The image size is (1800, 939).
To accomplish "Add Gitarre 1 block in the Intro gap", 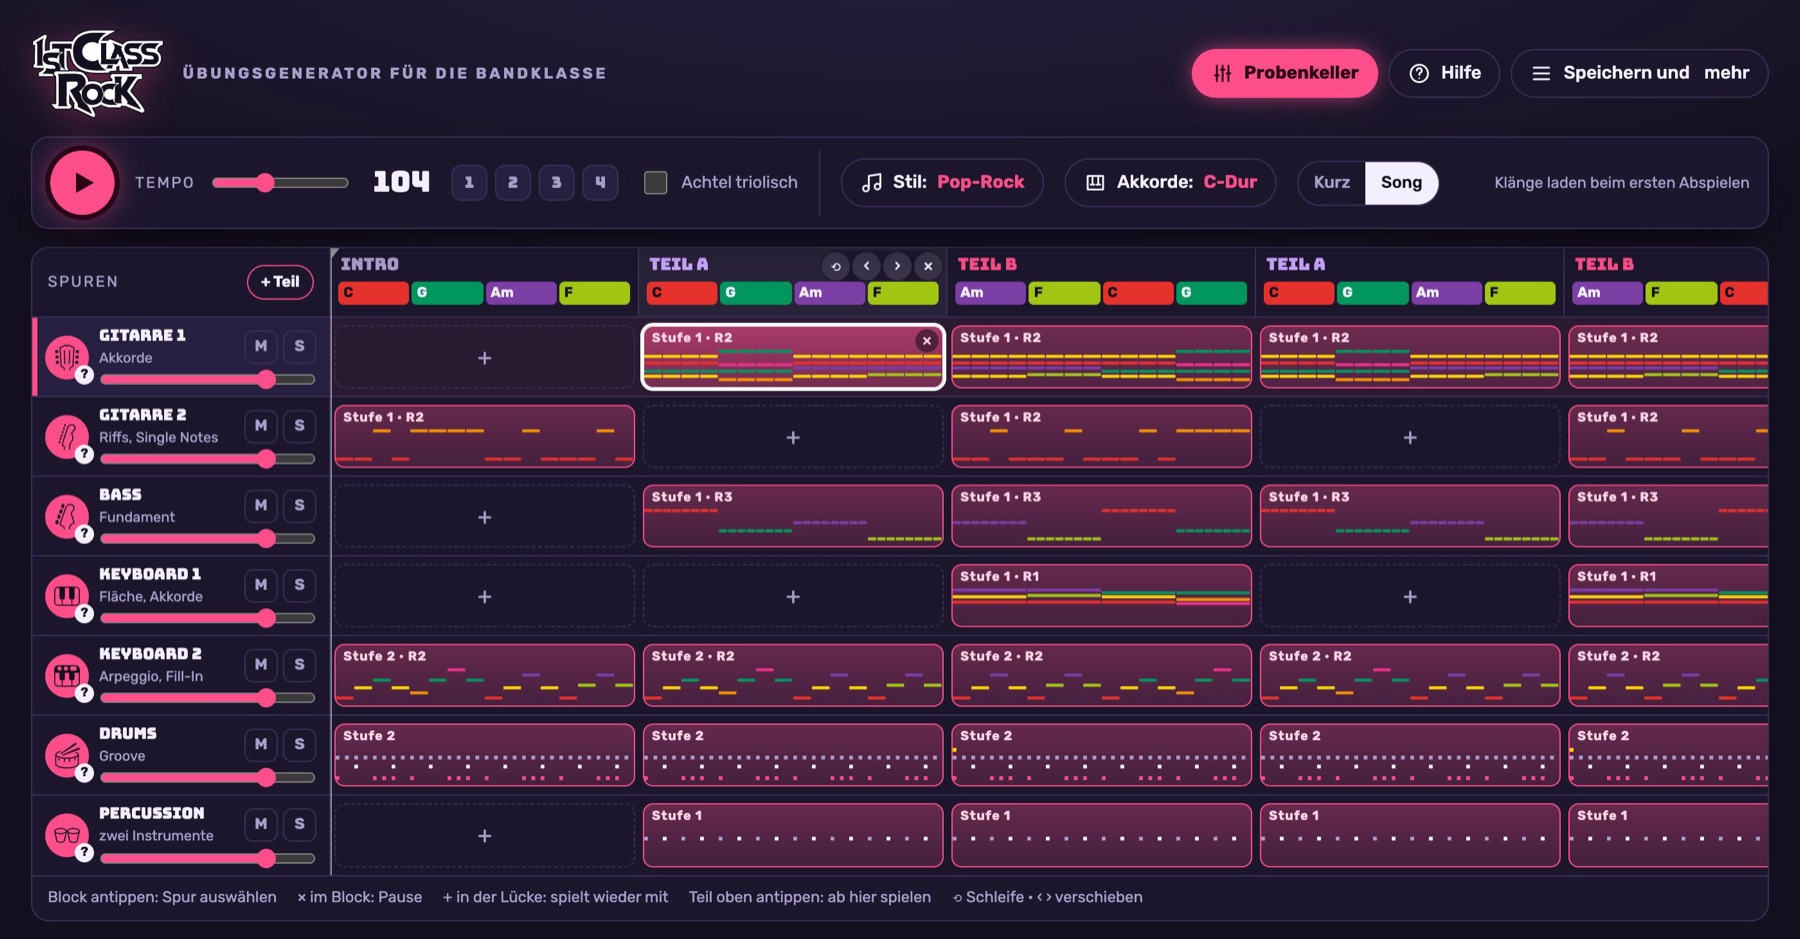I will [x=484, y=358].
